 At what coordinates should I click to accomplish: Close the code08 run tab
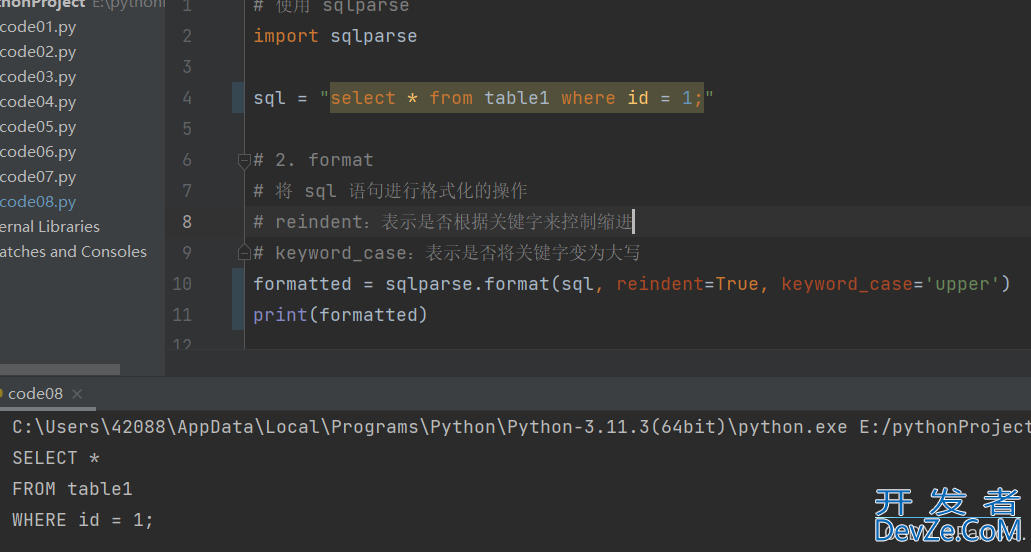(x=77, y=394)
